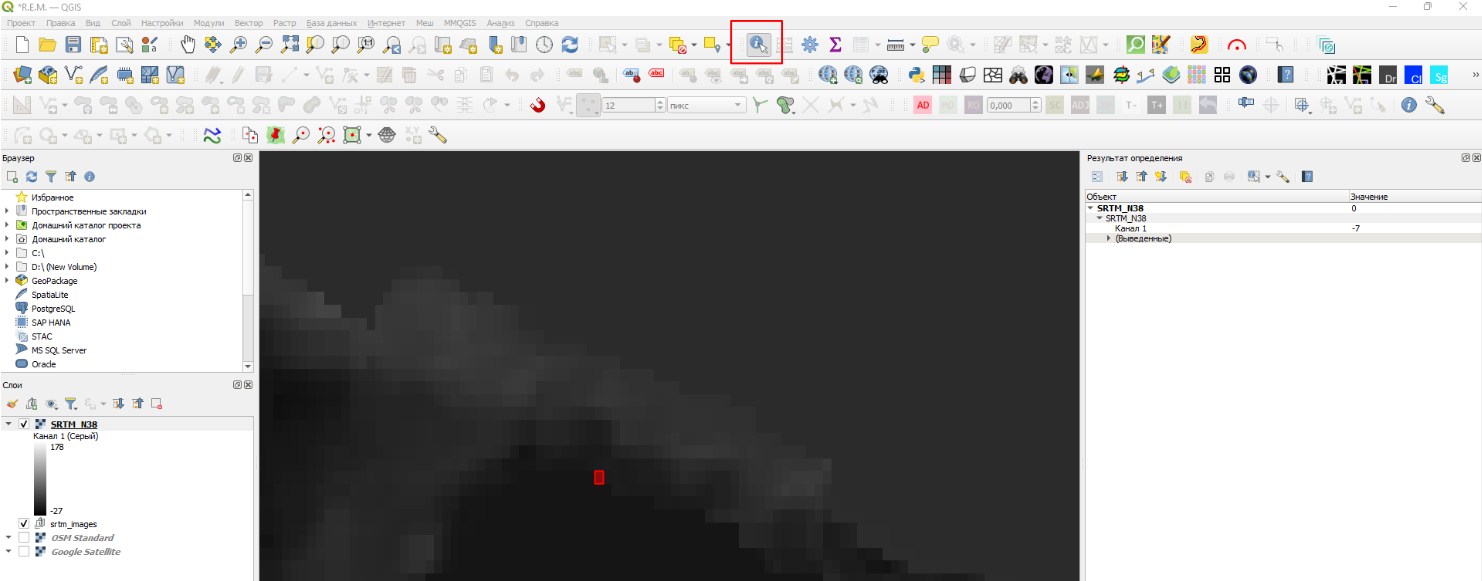The width and height of the screenshot is (1482, 581).
Task: Open the Processing Toolbox gear icon
Action: click(x=809, y=44)
